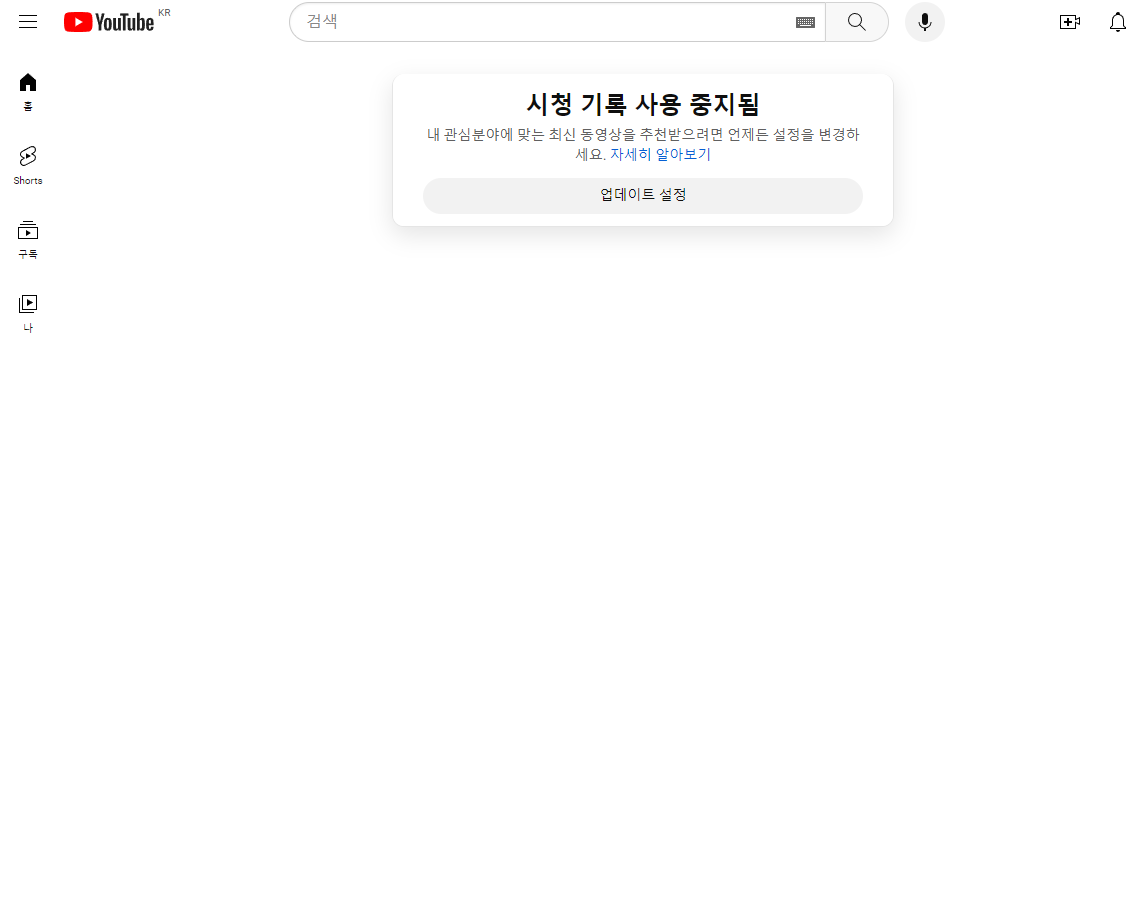
Task: Focus the 검색 search input field
Action: pyautogui.click(x=550, y=22)
